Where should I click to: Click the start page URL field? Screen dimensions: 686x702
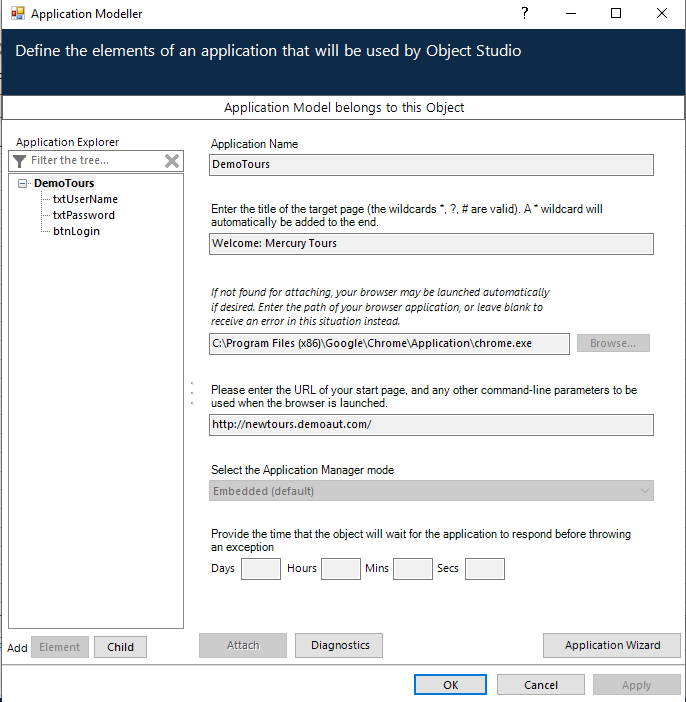coord(431,425)
